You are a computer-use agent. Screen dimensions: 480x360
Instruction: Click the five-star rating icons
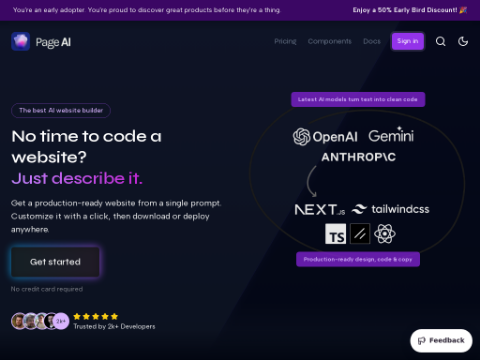point(96,316)
